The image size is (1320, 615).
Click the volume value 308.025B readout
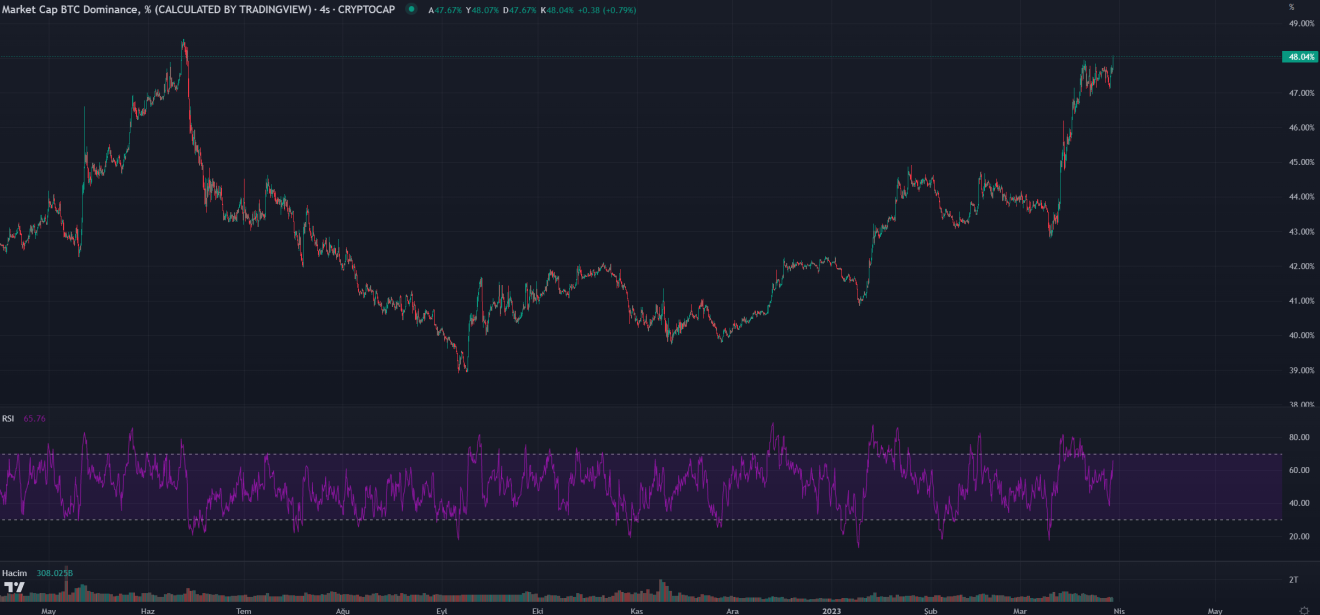tap(53, 572)
